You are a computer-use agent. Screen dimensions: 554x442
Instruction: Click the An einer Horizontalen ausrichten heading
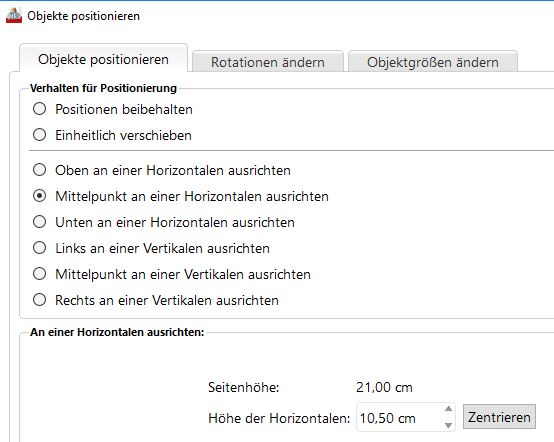pyautogui.click(x=117, y=332)
